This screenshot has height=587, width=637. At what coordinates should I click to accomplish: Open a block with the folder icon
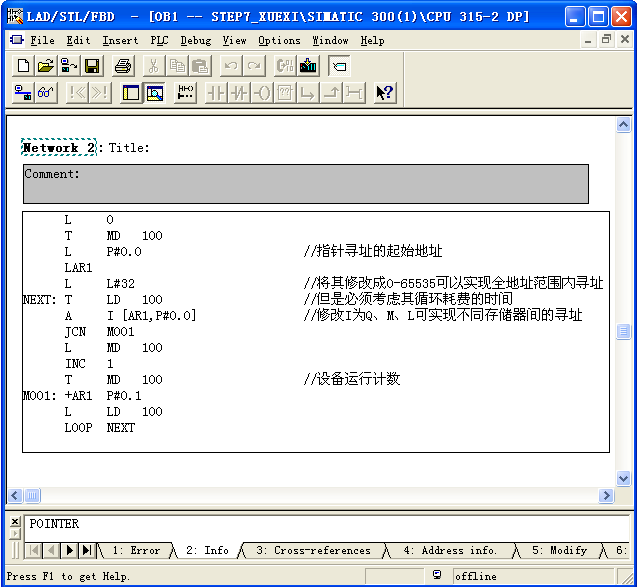[x=46, y=66]
